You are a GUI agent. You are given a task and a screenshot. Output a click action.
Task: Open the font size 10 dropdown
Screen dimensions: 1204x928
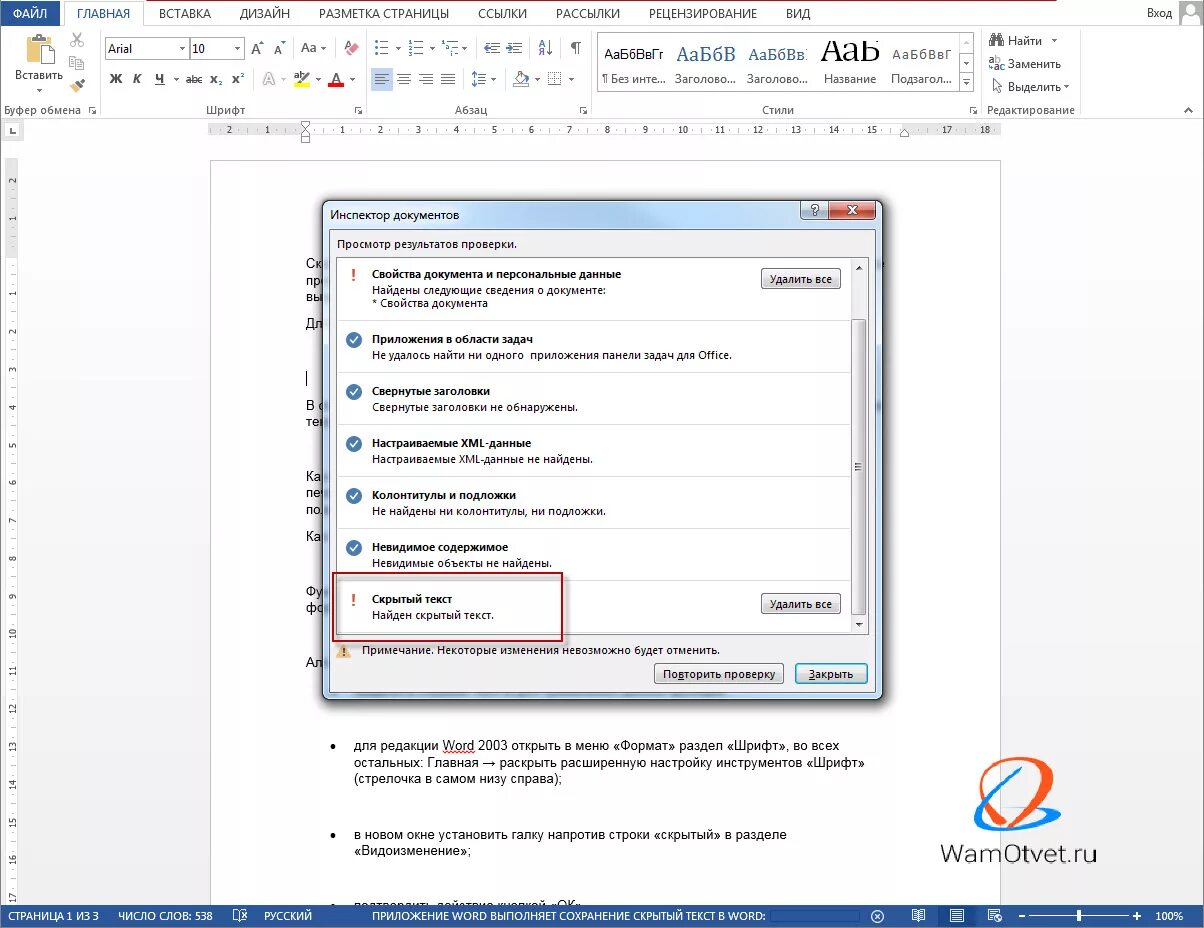click(x=238, y=48)
